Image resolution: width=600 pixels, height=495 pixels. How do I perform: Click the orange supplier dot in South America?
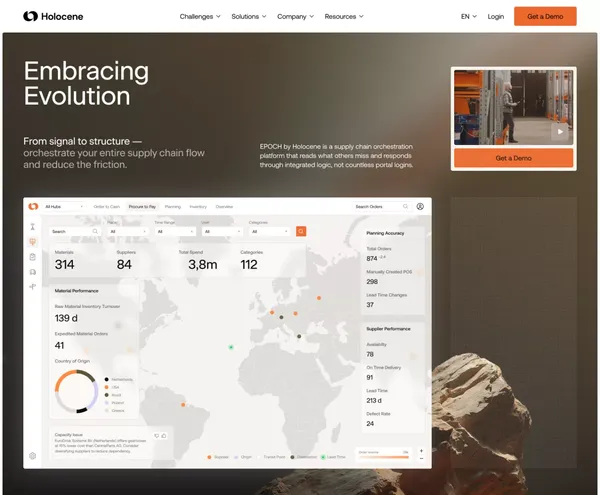tap(183, 405)
